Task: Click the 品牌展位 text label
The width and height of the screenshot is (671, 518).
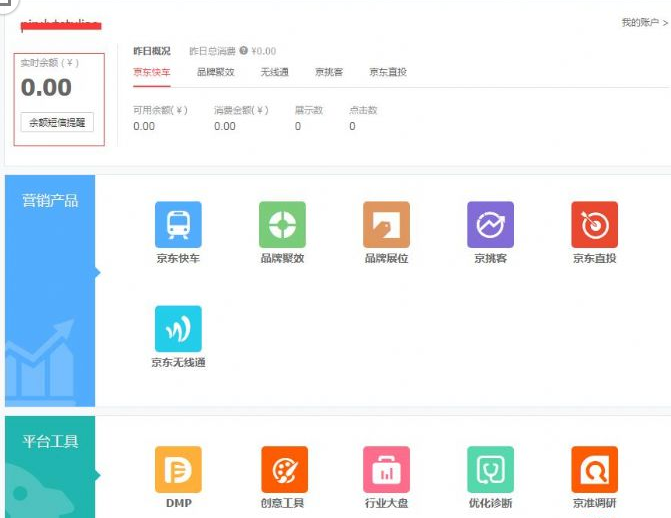Action: [386, 258]
